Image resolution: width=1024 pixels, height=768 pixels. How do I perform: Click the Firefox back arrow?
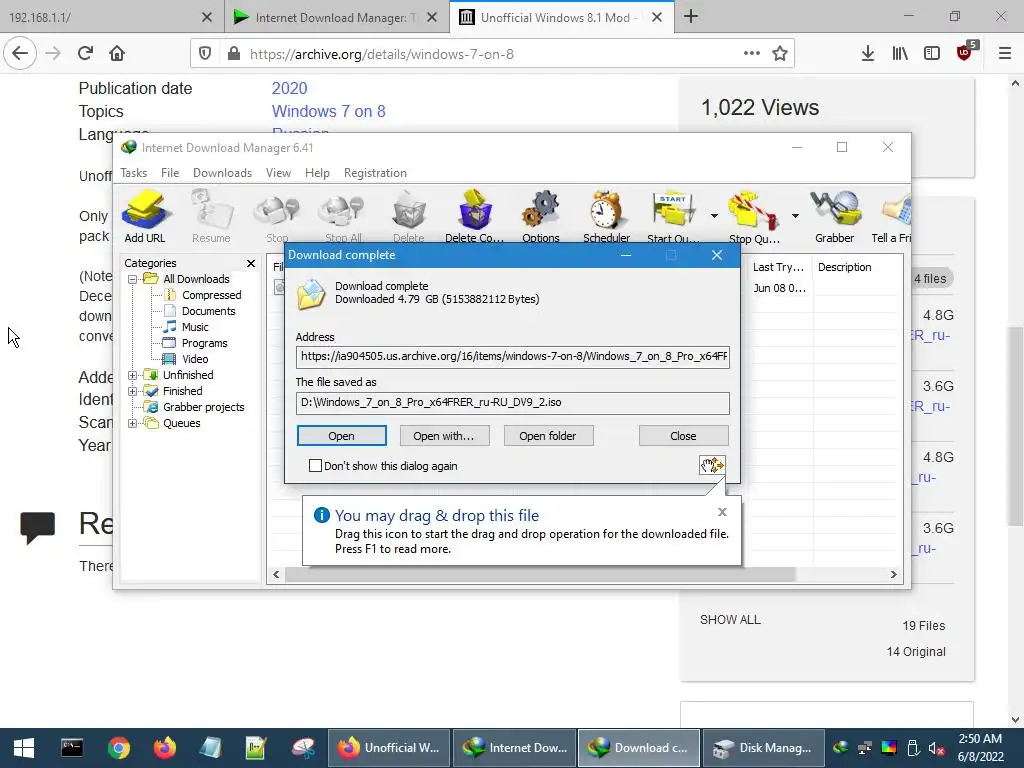point(20,54)
